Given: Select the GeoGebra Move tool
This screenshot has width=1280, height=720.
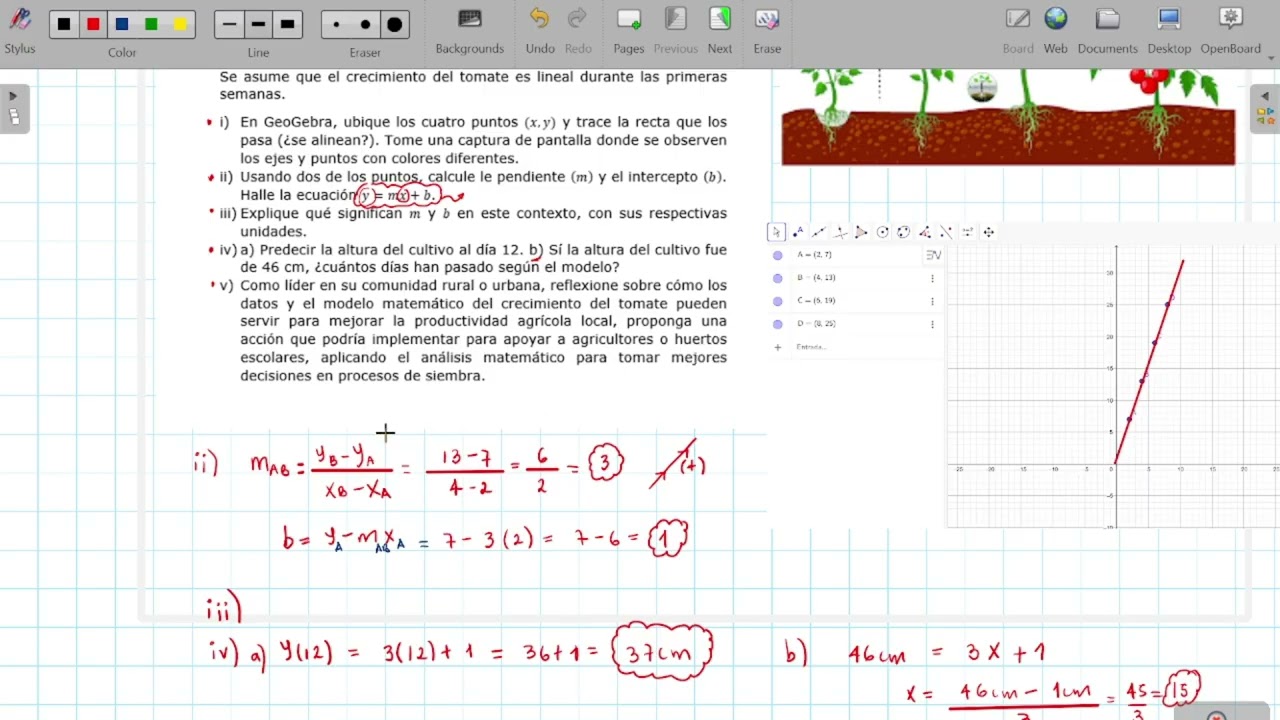Looking at the screenshot, I should pos(776,232).
